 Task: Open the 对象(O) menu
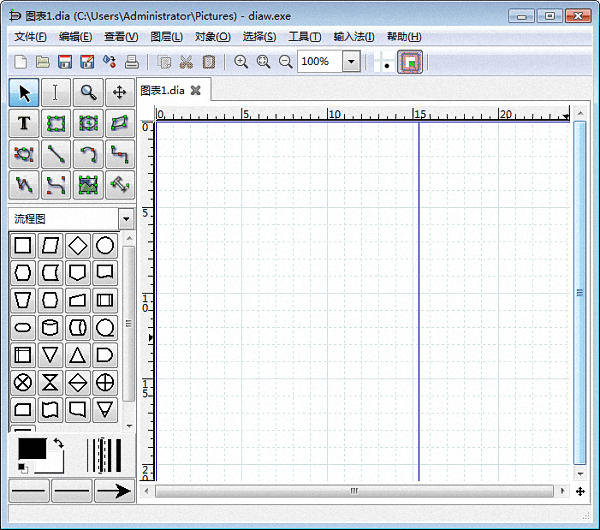(212, 37)
